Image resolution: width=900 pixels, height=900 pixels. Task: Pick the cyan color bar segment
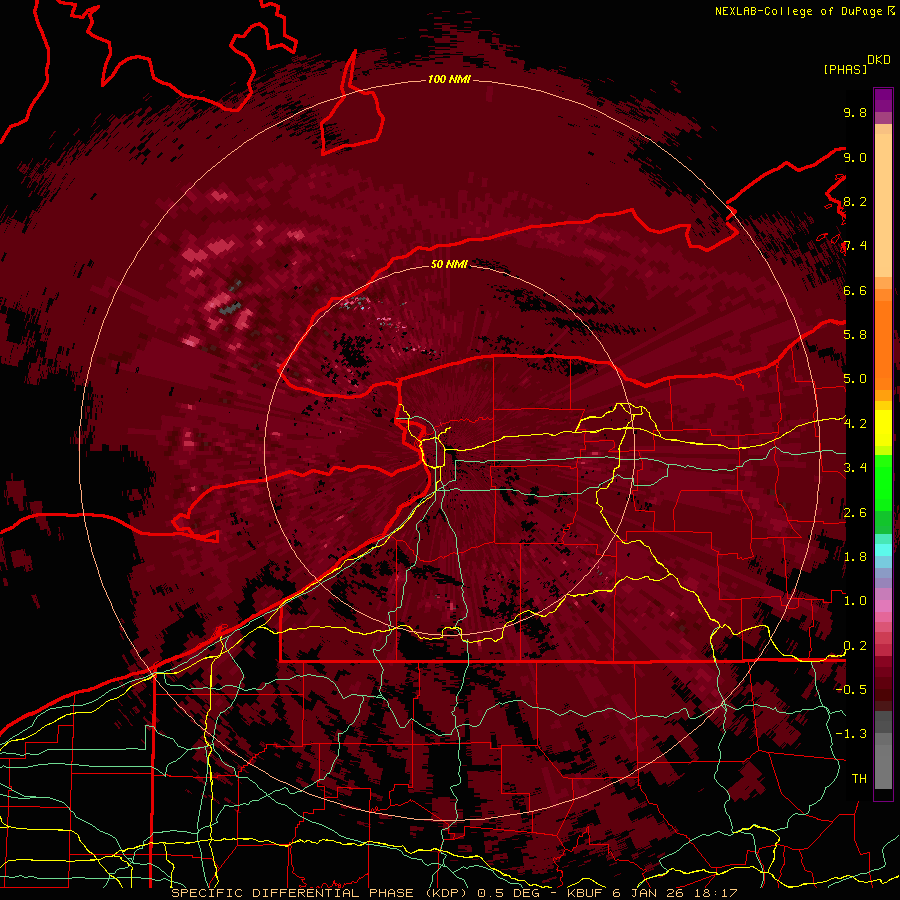883,550
